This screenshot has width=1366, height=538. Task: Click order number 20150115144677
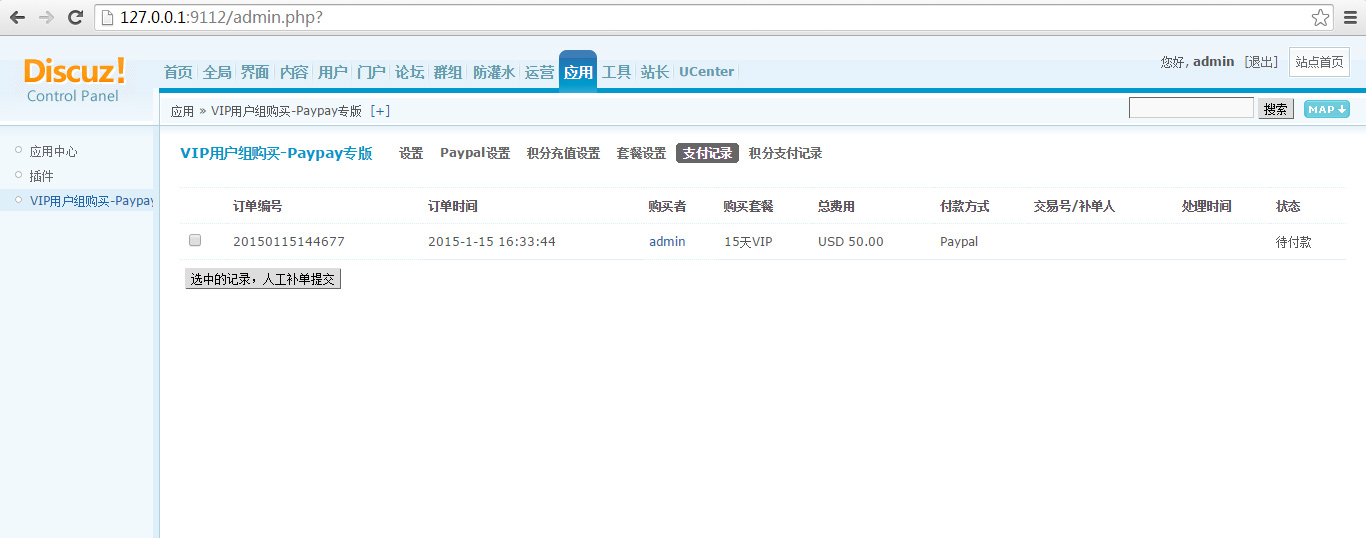(289, 242)
